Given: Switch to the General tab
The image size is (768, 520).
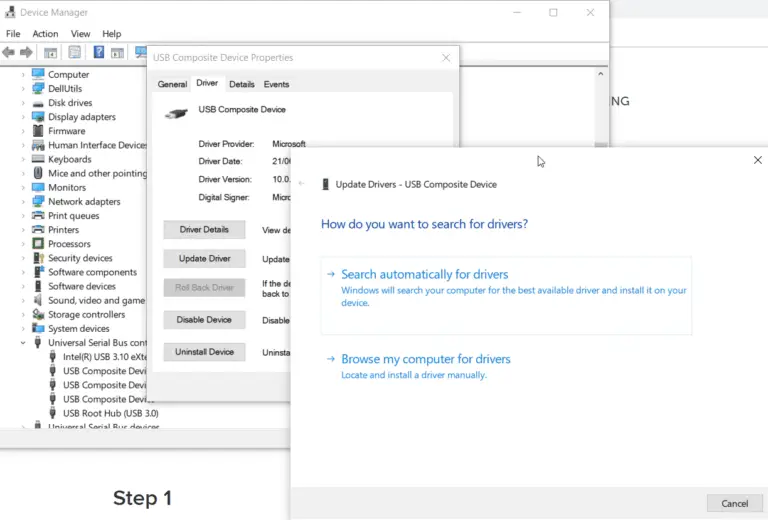Looking at the screenshot, I should click(172, 84).
